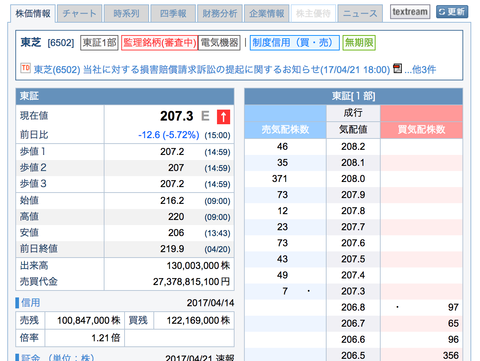The image size is (480, 361).
Task: Click the 更新 refresh button
Action: click(452, 12)
